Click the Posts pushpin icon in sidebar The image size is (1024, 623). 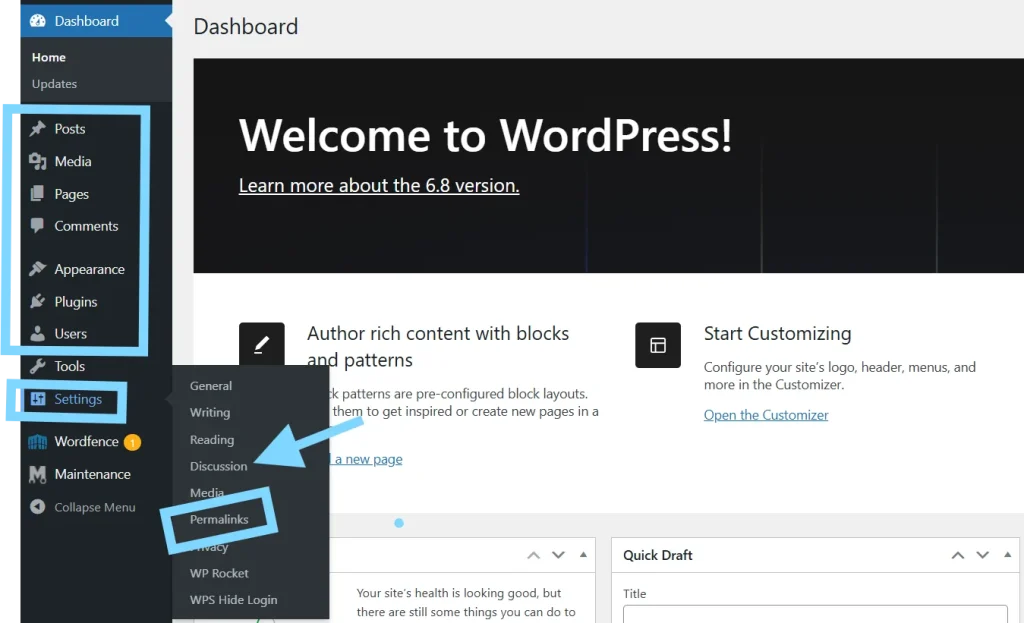coord(38,129)
